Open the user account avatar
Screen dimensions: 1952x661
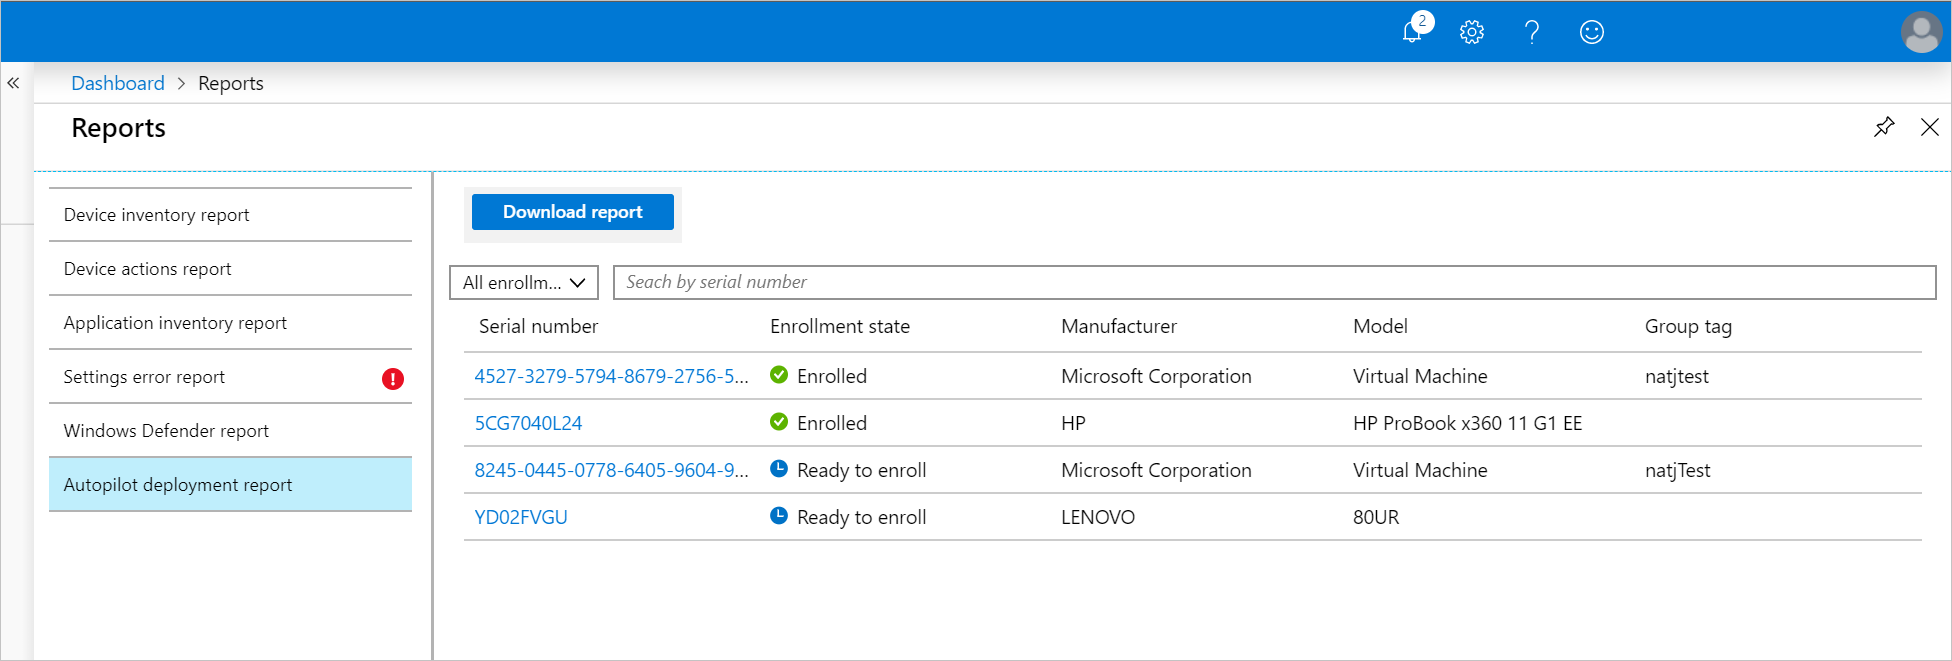point(1920,32)
